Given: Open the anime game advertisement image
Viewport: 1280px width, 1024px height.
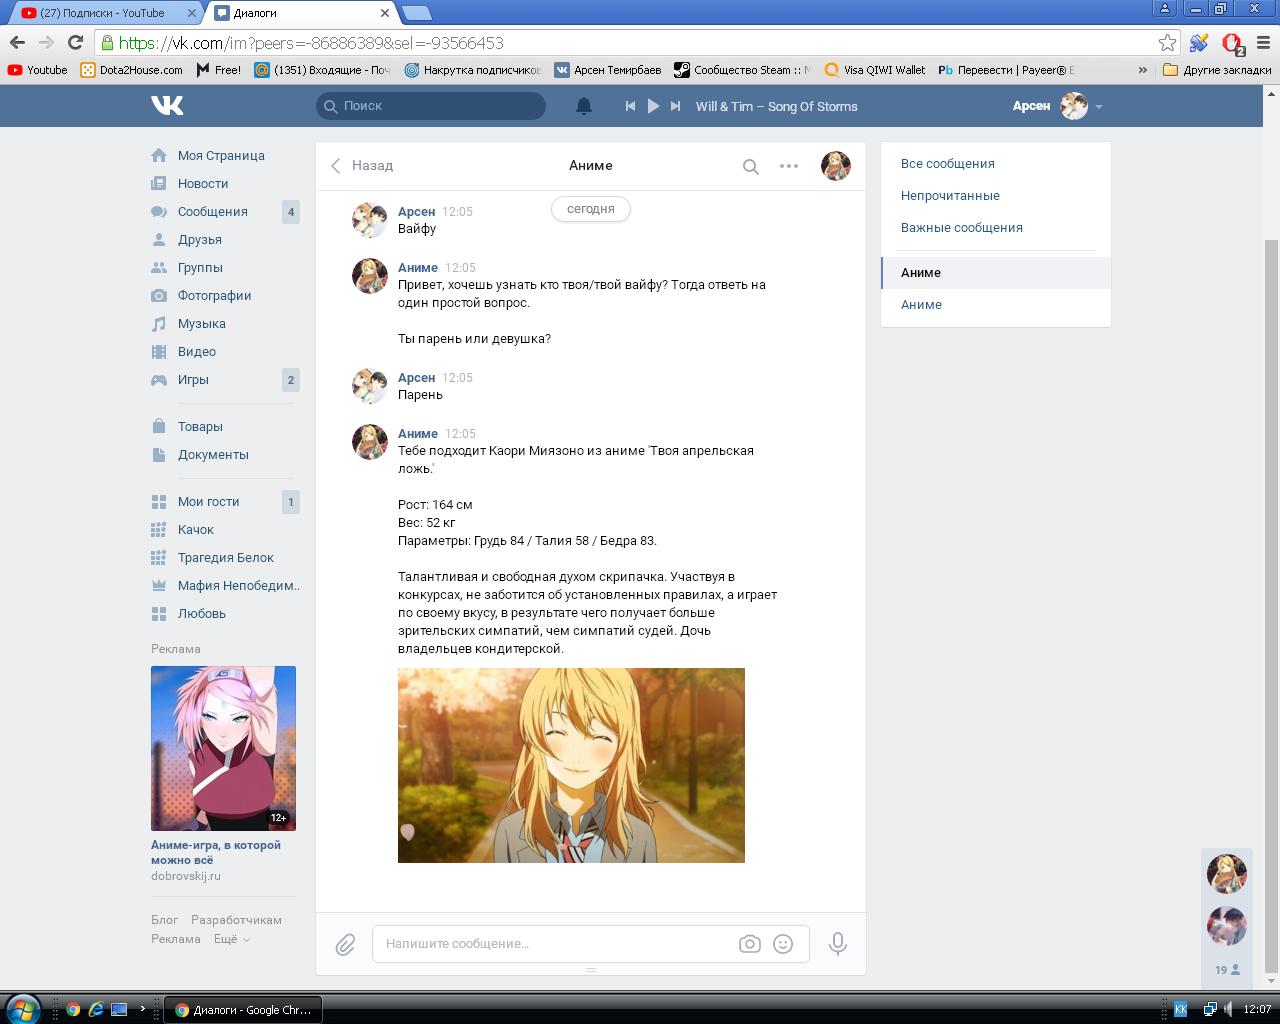Looking at the screenshot, I should coord(223,748).
